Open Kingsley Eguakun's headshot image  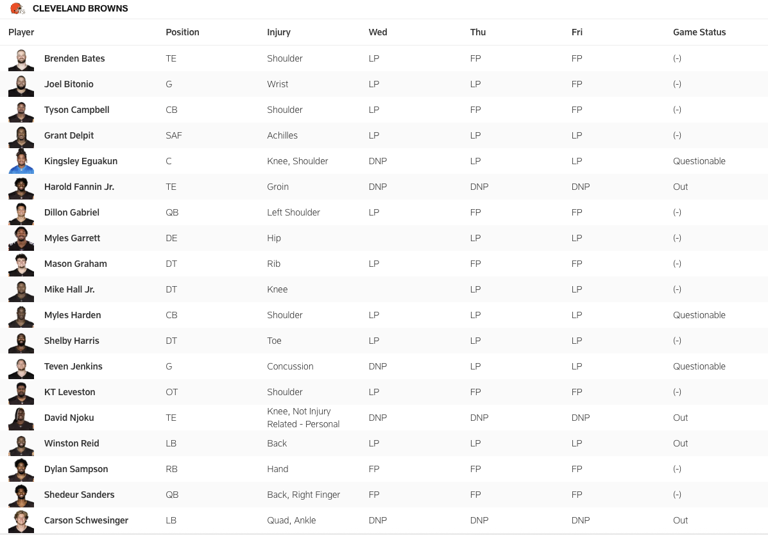point(21,162)
